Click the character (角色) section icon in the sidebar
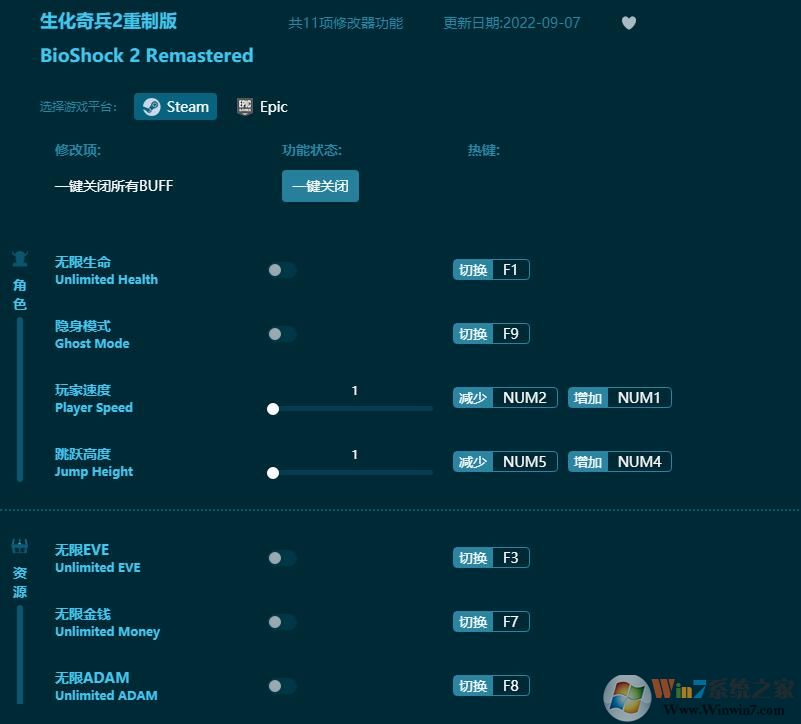Image resolution: width=801 pixels, height=724 pixels. coord(19,257)
